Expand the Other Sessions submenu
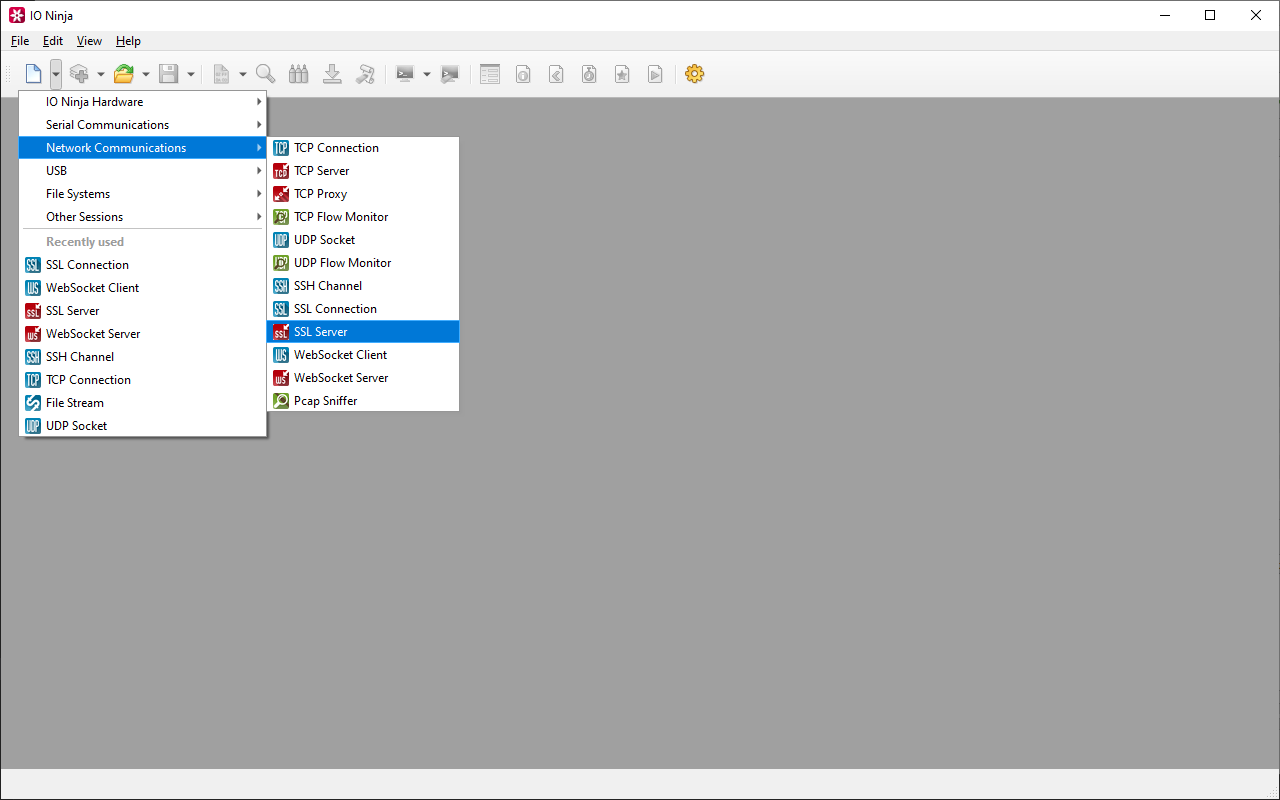The image size is (1280, 800). [143, 217]
